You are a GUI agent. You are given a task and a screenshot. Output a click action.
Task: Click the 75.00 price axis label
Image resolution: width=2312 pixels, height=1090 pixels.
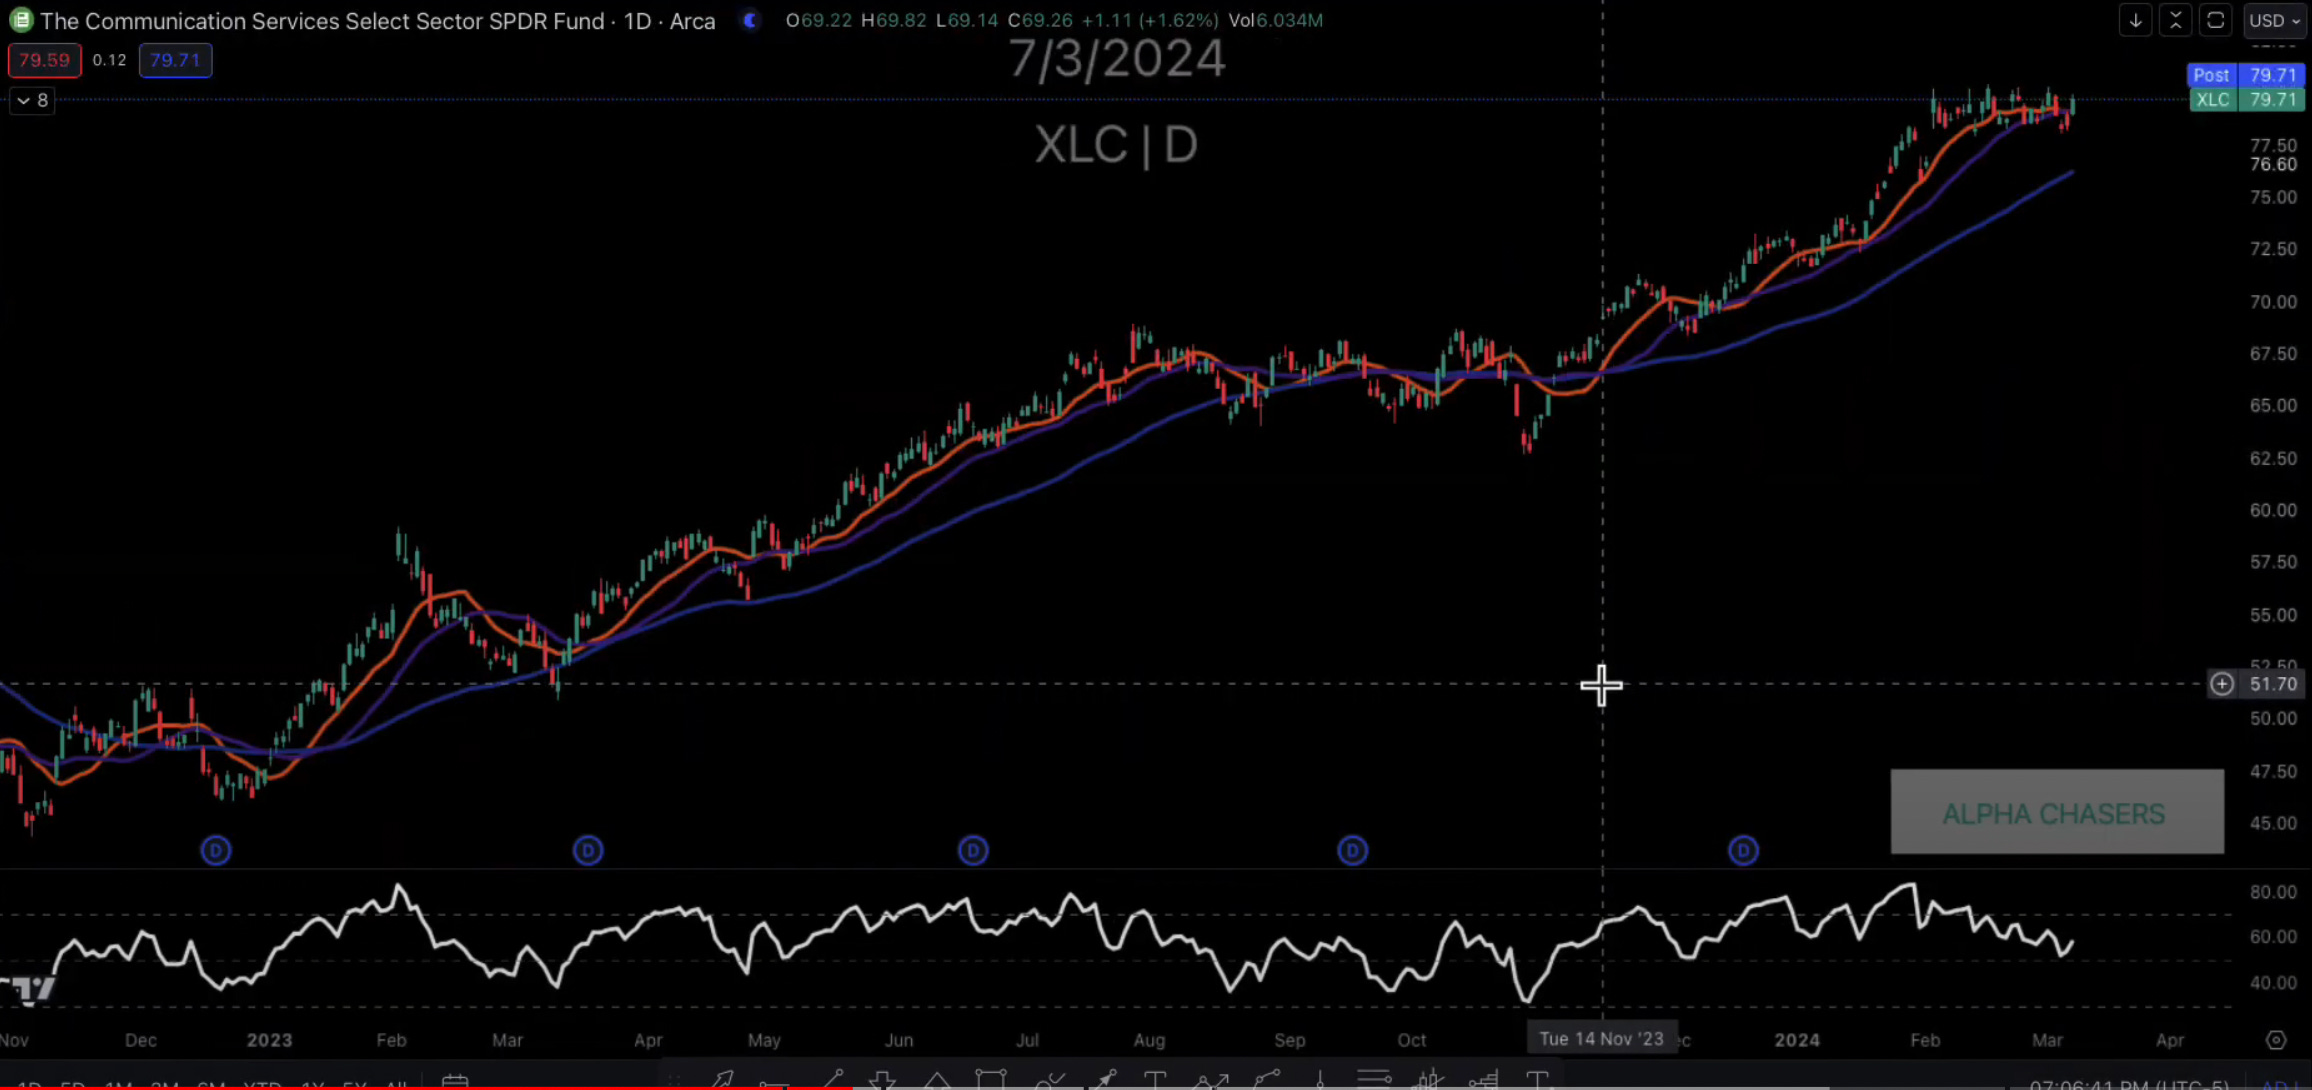2273,197
